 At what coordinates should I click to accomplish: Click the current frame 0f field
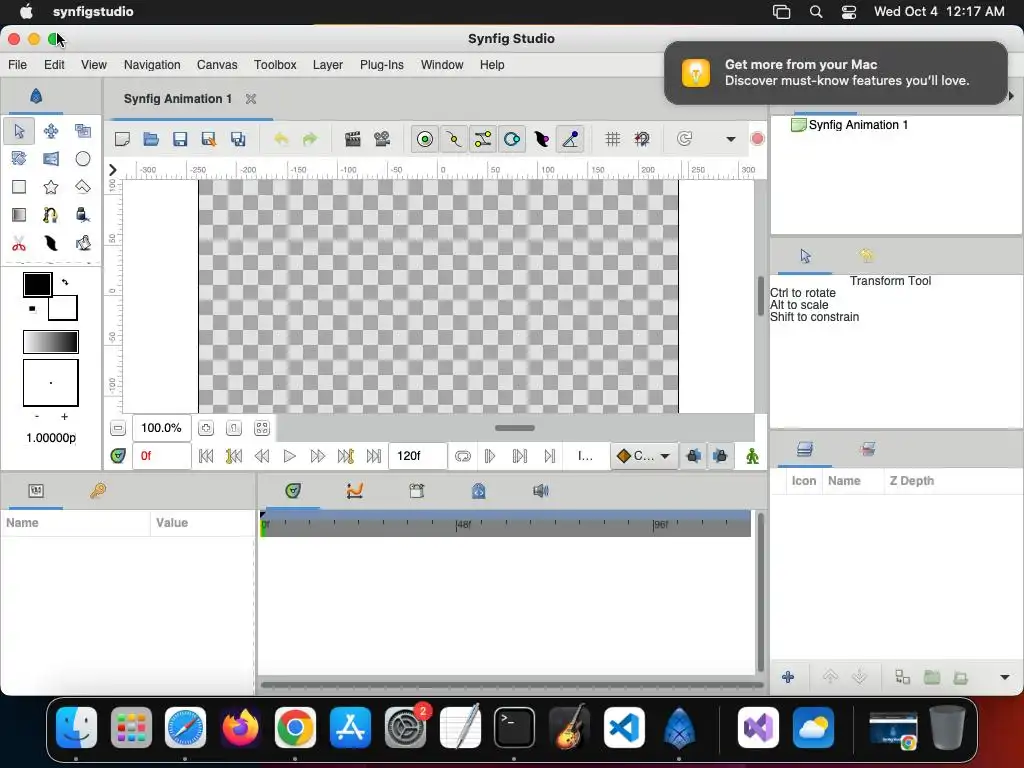(x=161, y=456)
